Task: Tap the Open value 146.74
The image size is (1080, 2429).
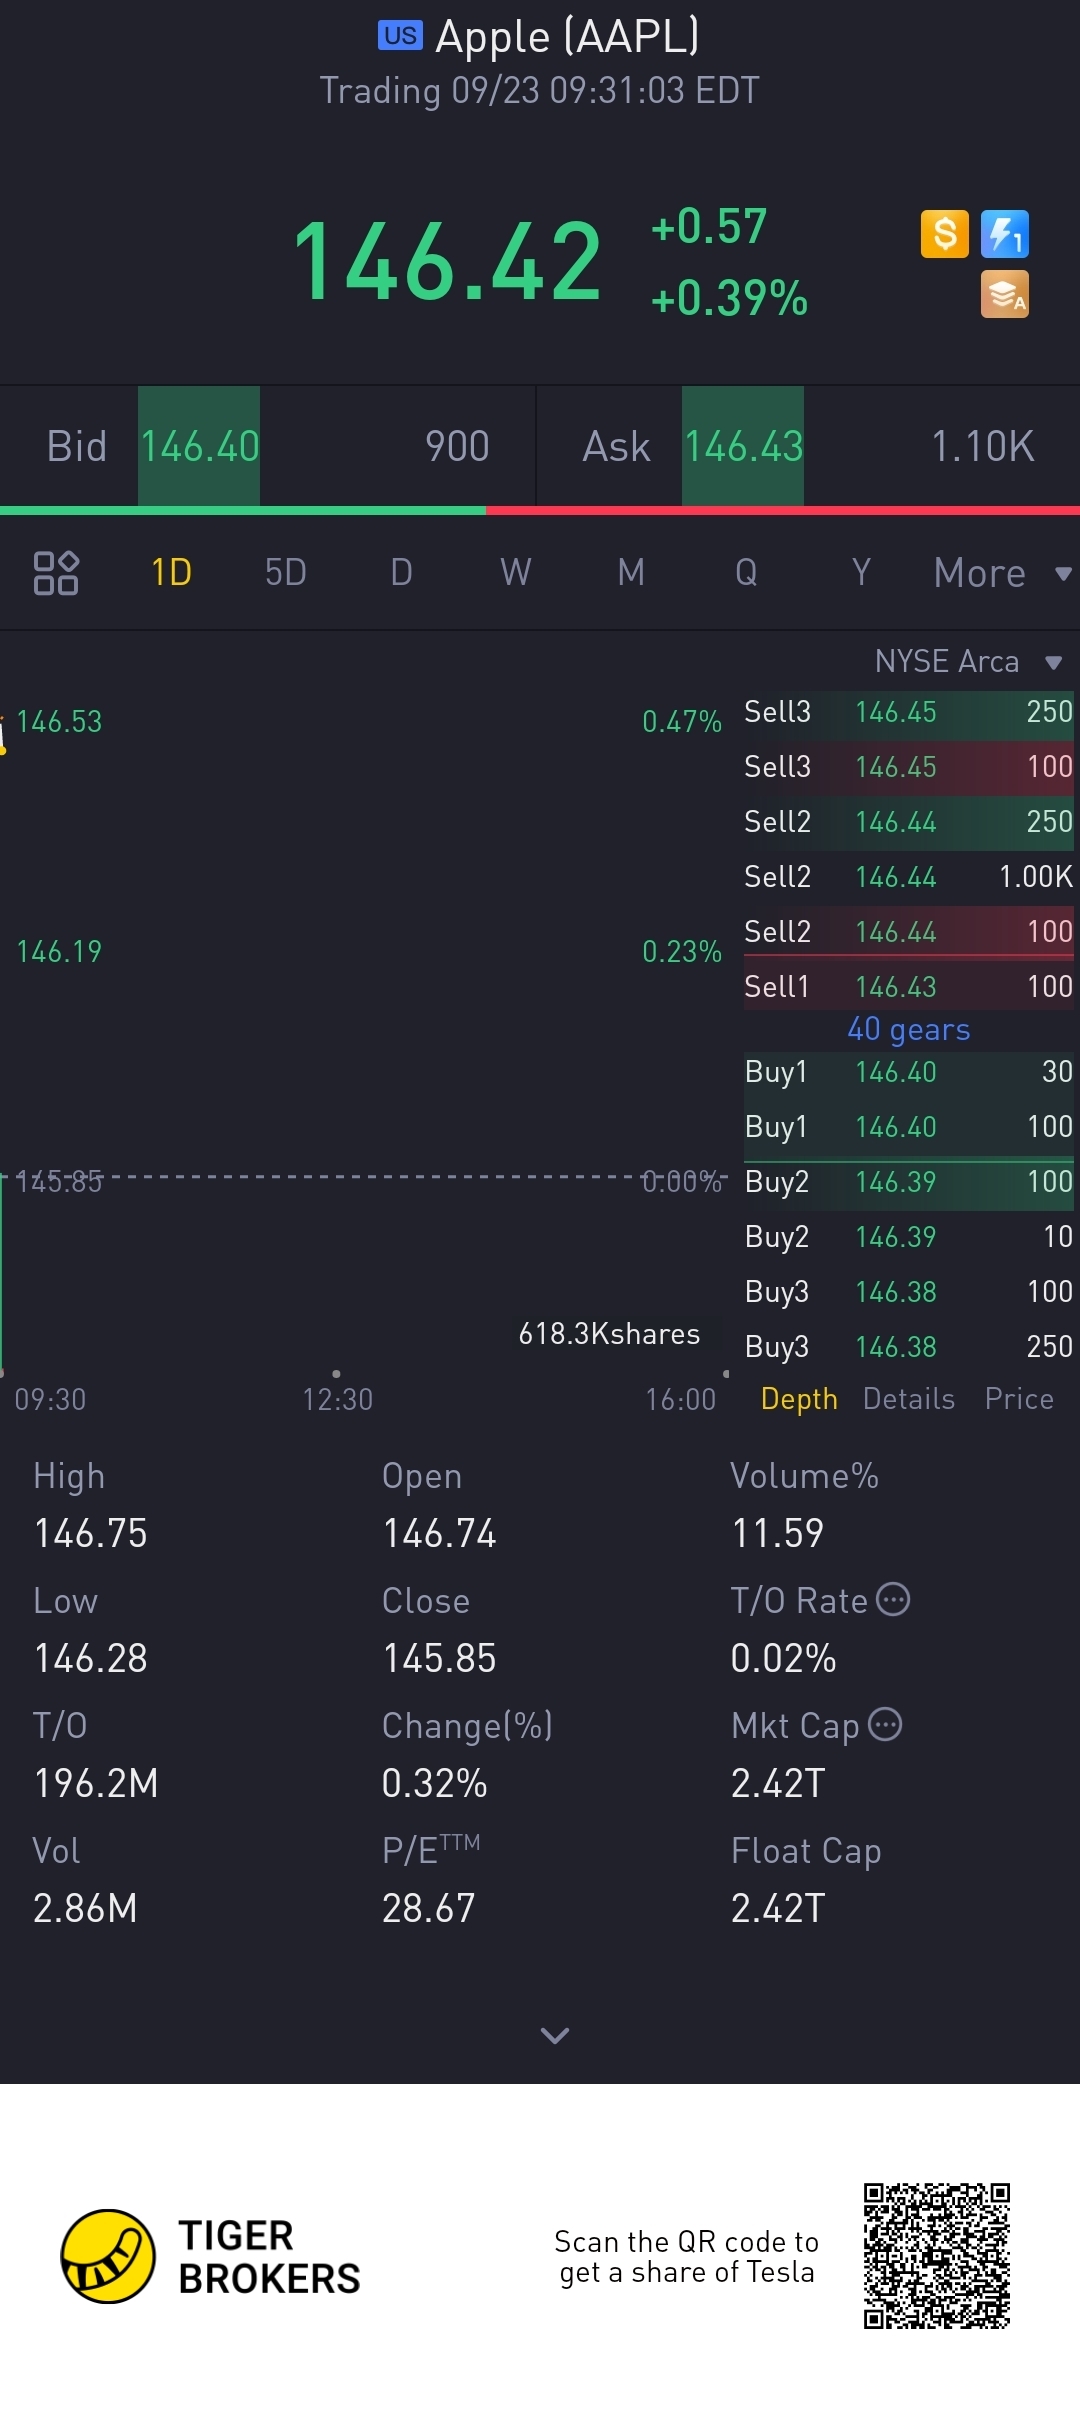Action: pyautogui.click(x=439, y=1533)
